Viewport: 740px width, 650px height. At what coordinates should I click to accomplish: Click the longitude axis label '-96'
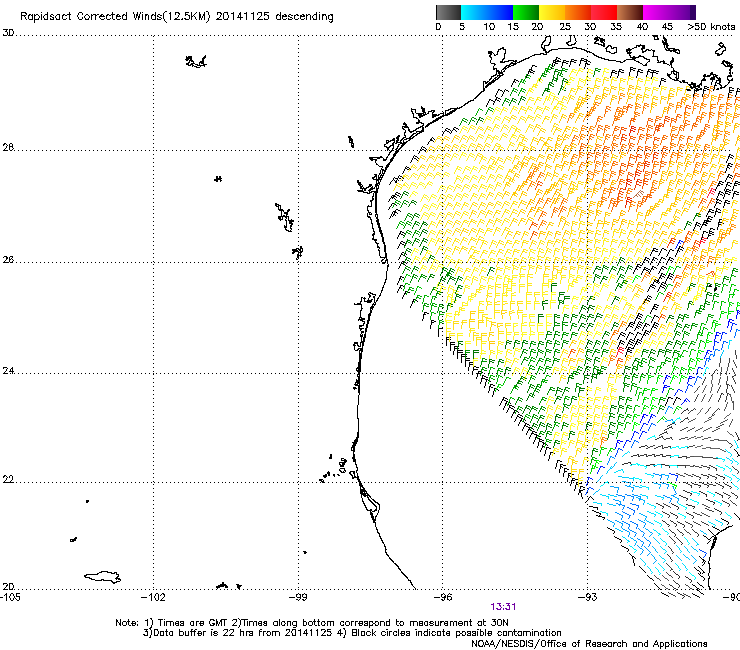[442, 597]
